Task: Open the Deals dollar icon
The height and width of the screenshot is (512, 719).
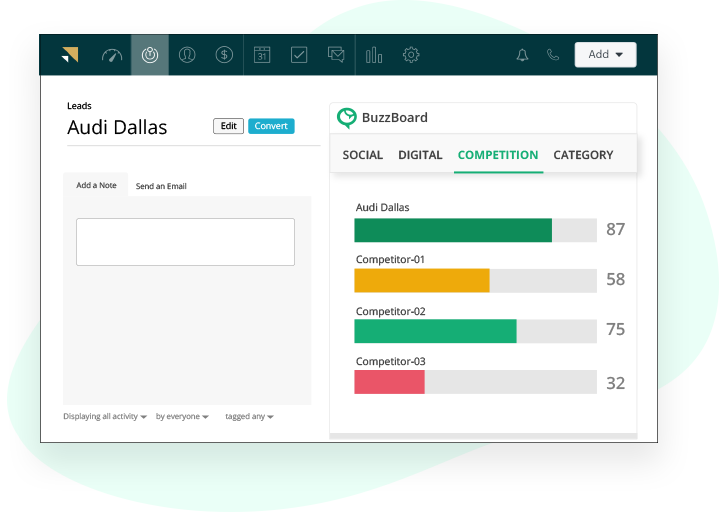Action: point(224,55)
